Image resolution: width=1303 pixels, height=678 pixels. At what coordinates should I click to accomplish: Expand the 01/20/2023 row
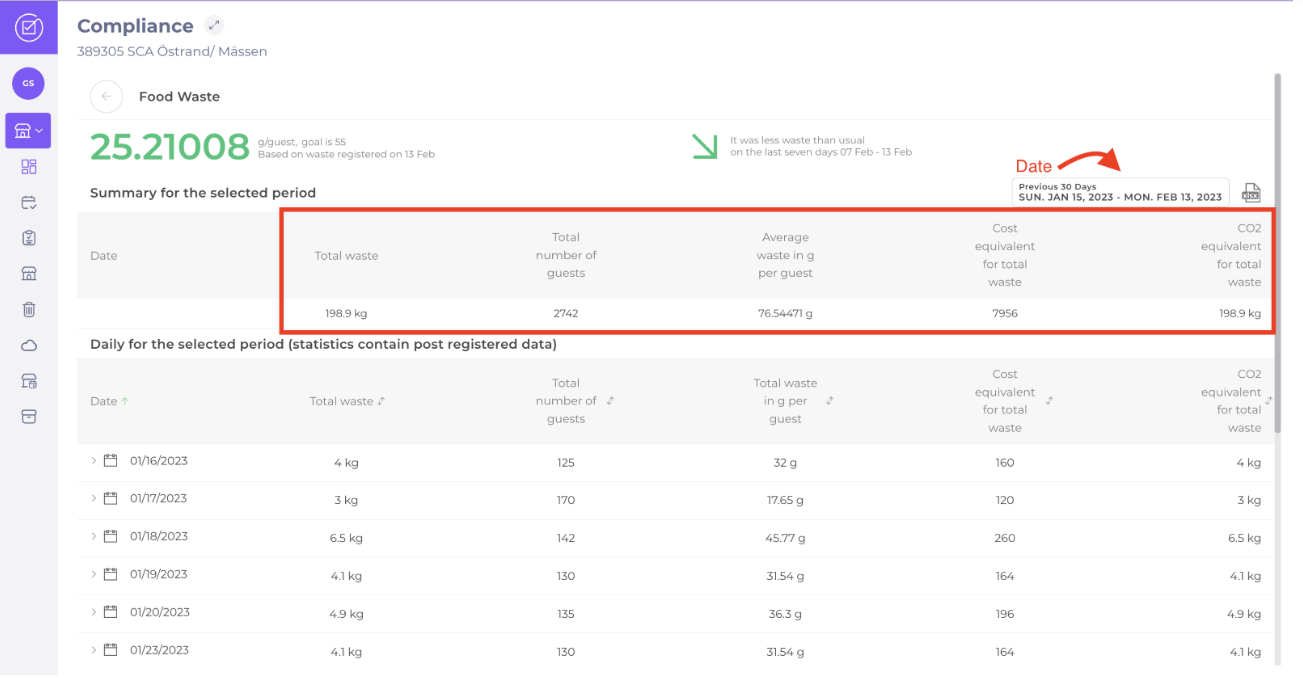[94, 612]
